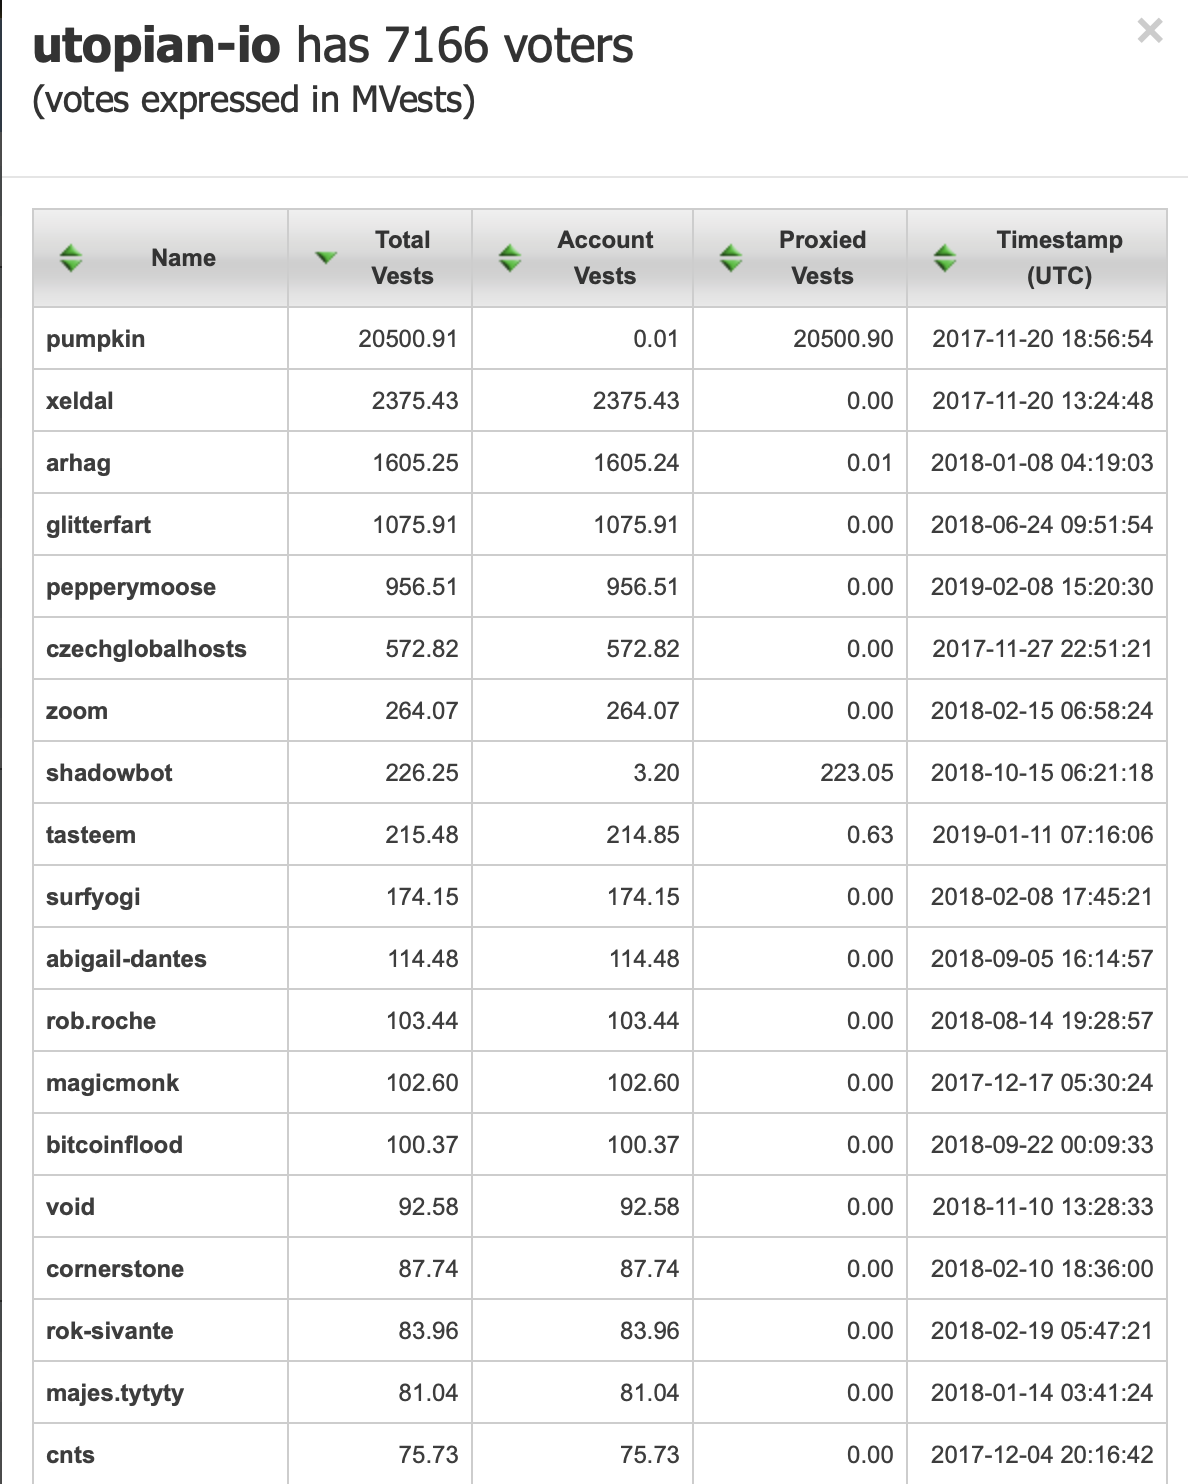
Task: Select the voter name shadowbot
Action: [x=109, y=773]
